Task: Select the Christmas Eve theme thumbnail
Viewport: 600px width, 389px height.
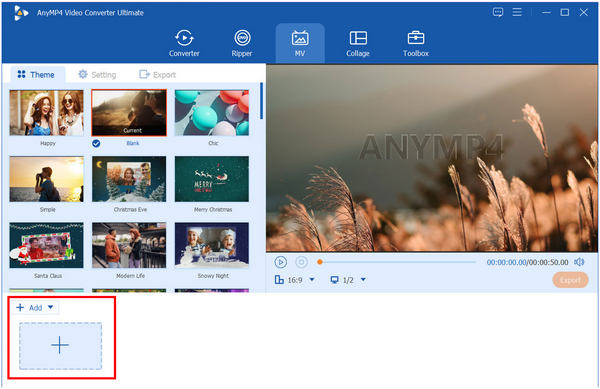Action: (x=129, y=179)
